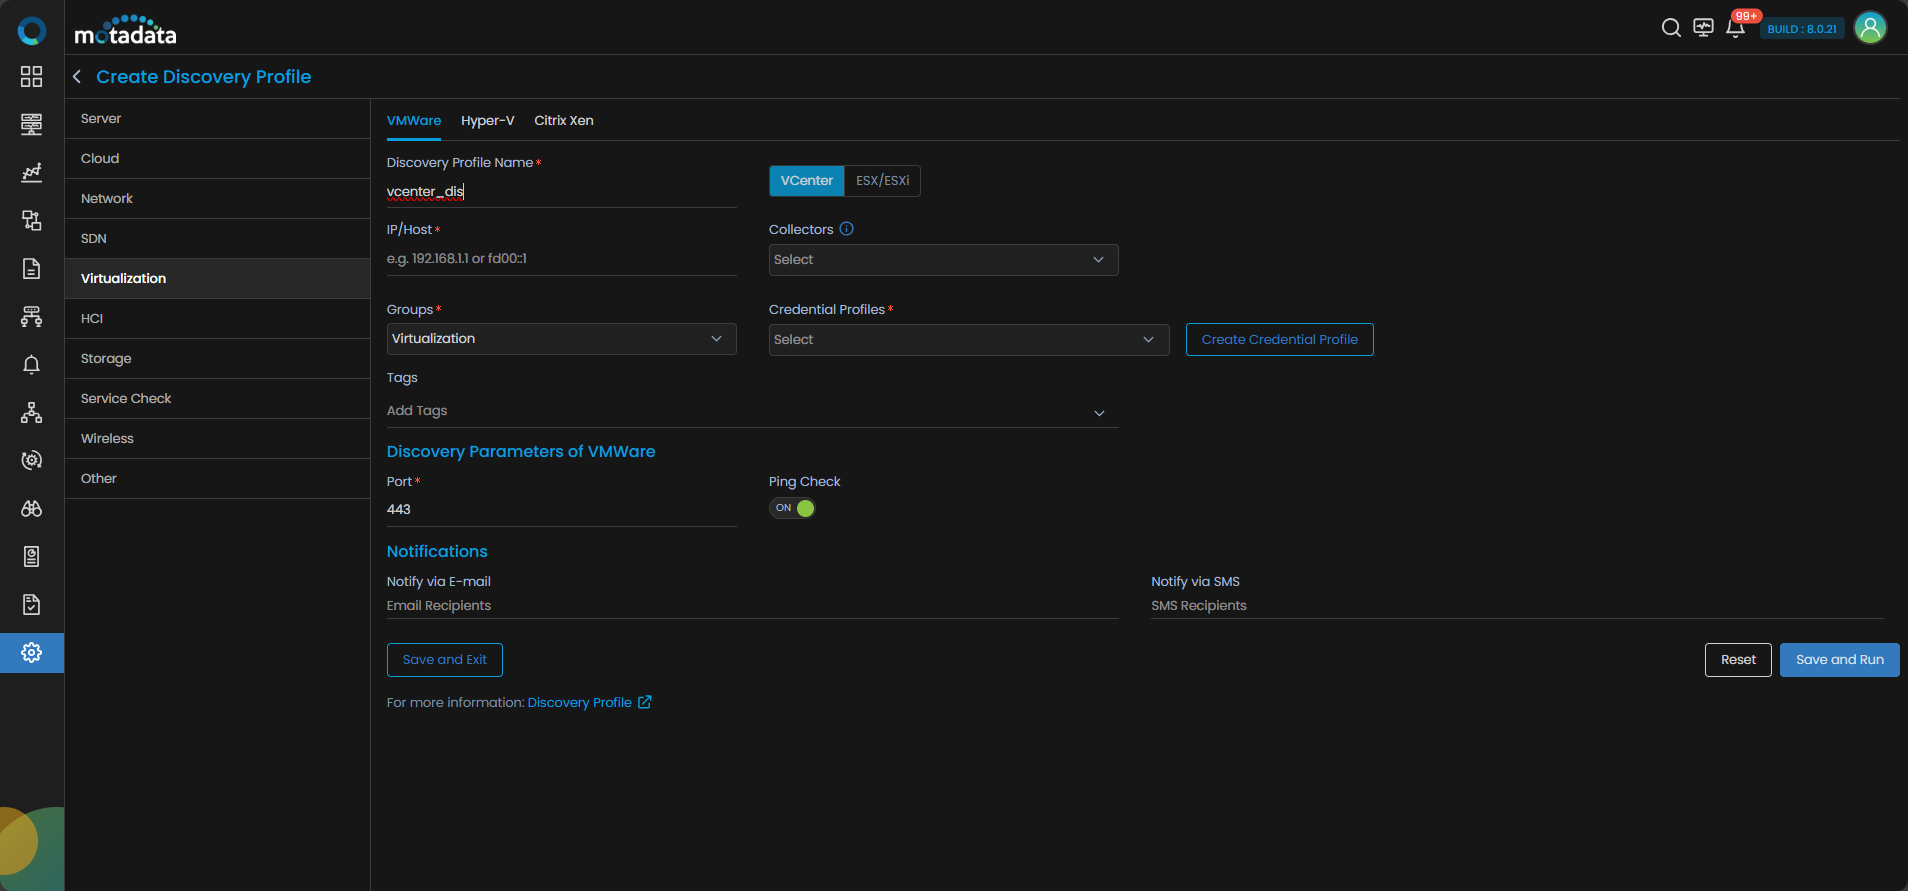
Task: Select the VCenter option
Action: click(807, 181)
